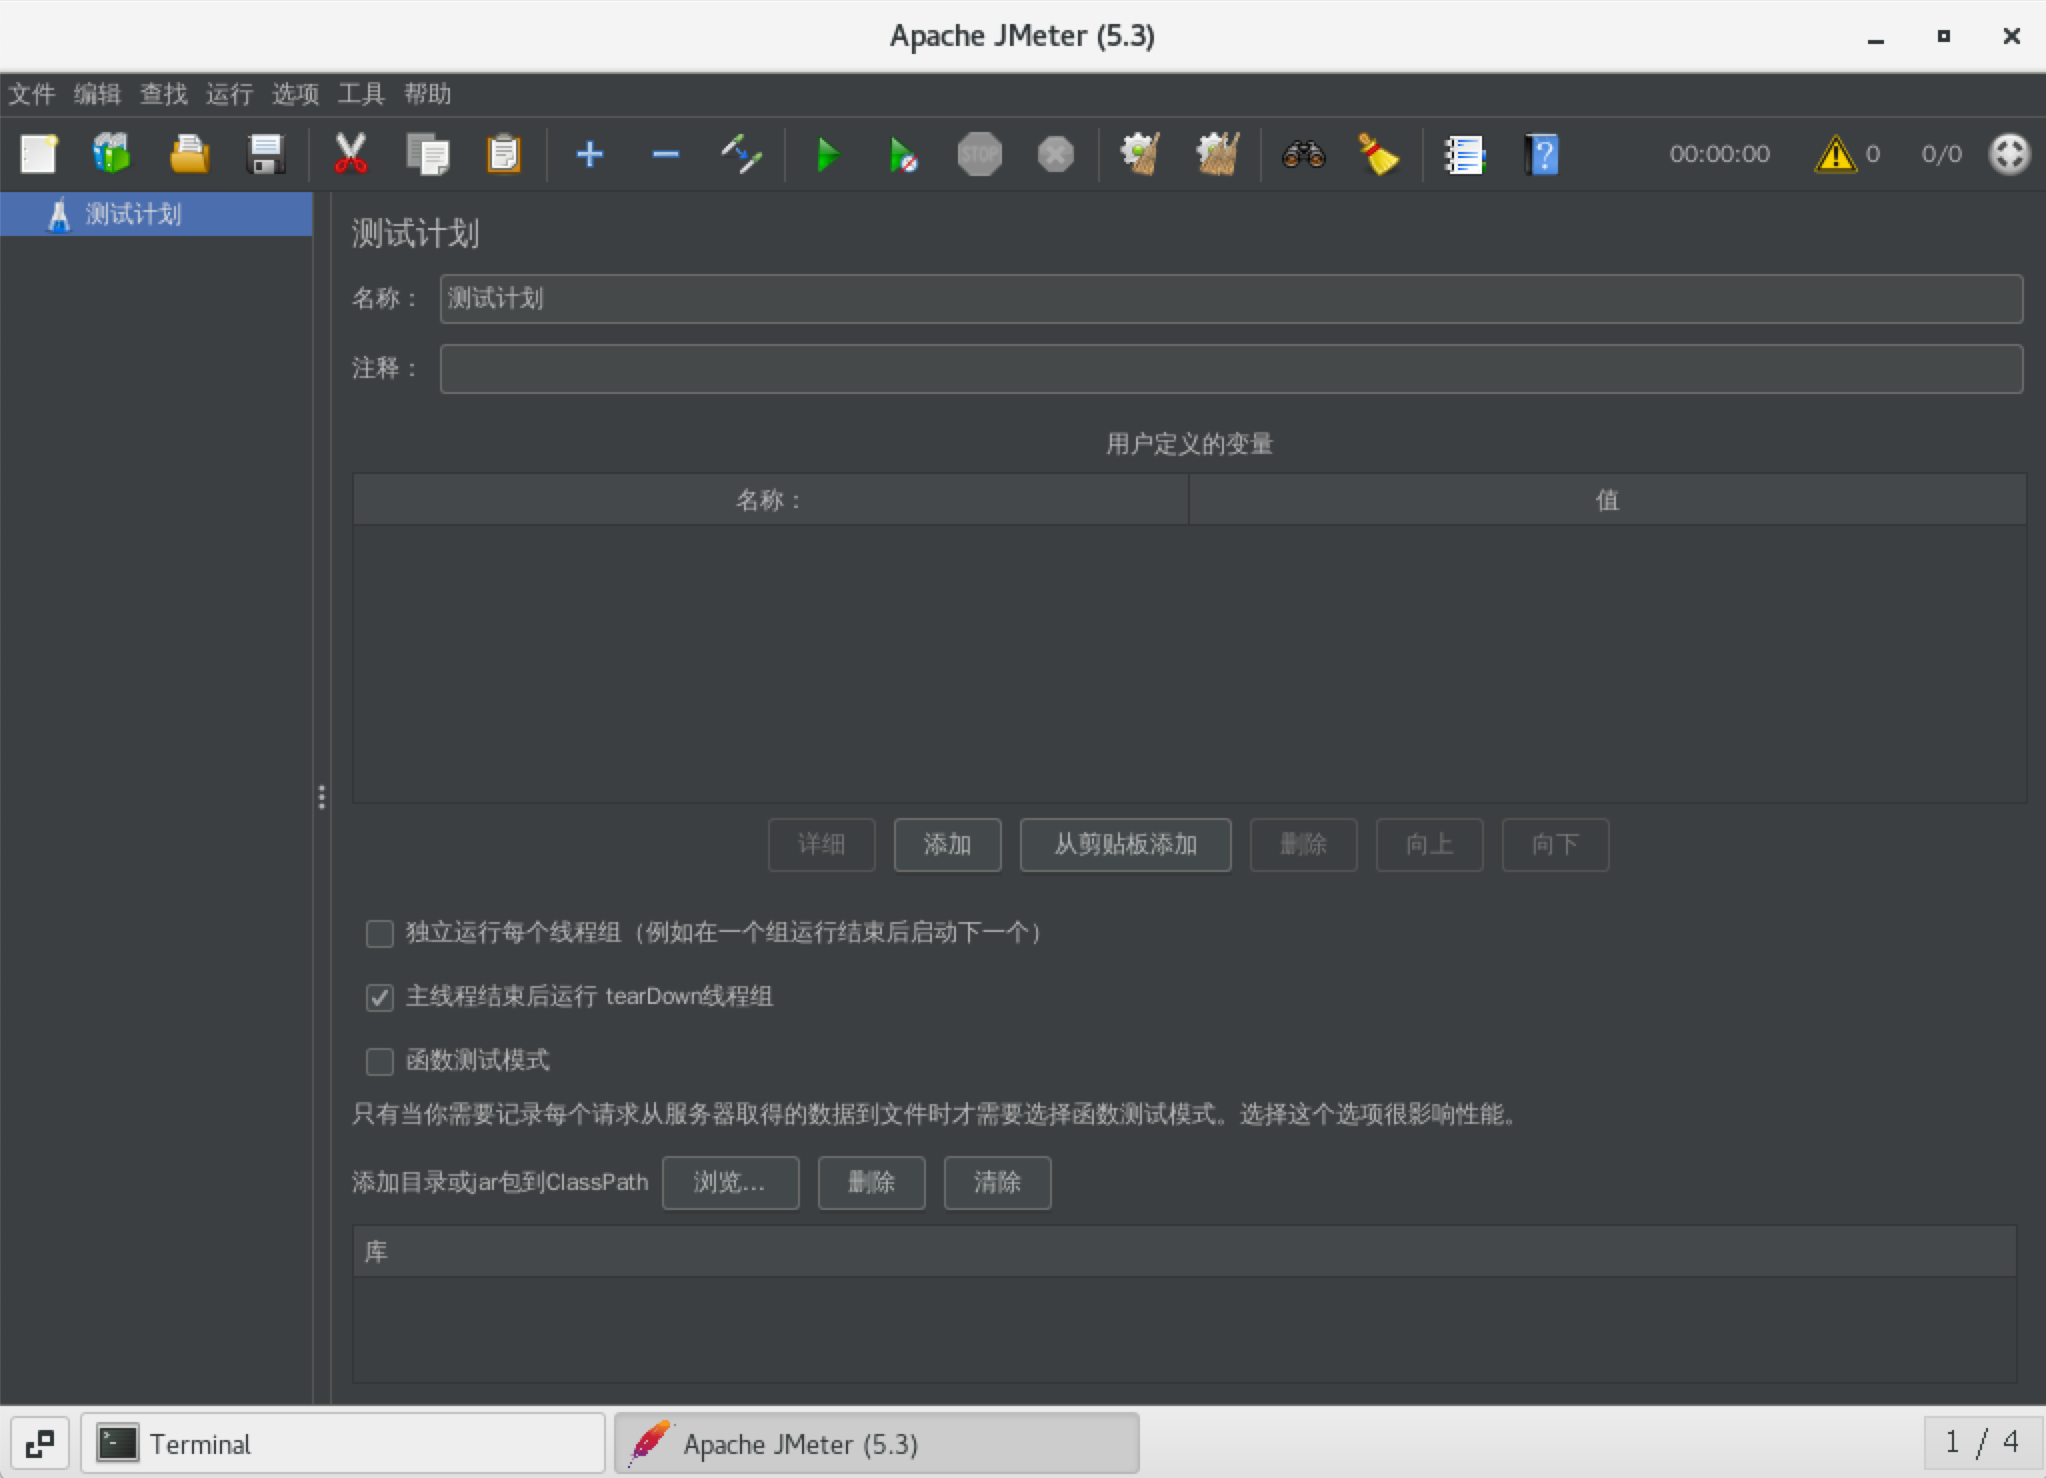Open Help with question mark book icon
The image size is (2046, 1478).
[x=1541, y=155]
